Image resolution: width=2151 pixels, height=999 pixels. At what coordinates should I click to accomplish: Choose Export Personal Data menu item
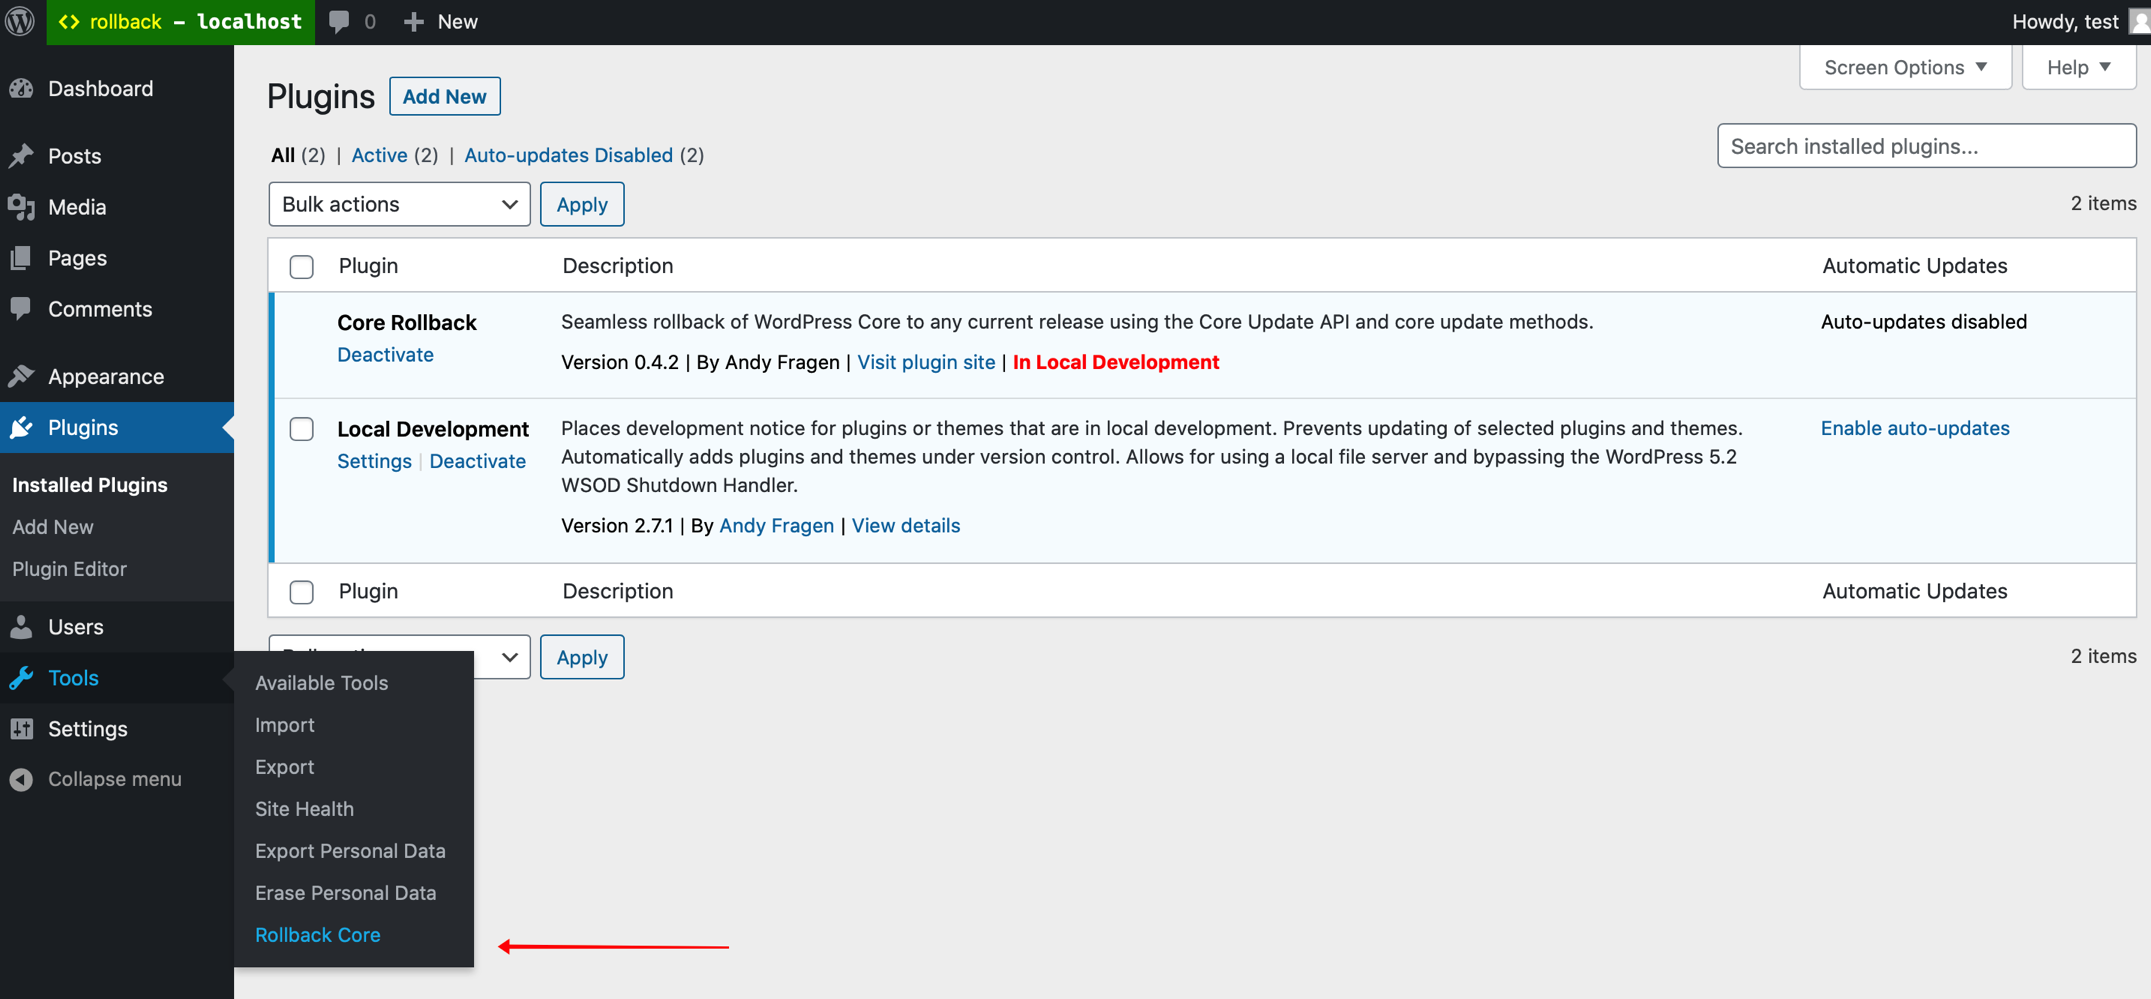[x=350, y=851]
